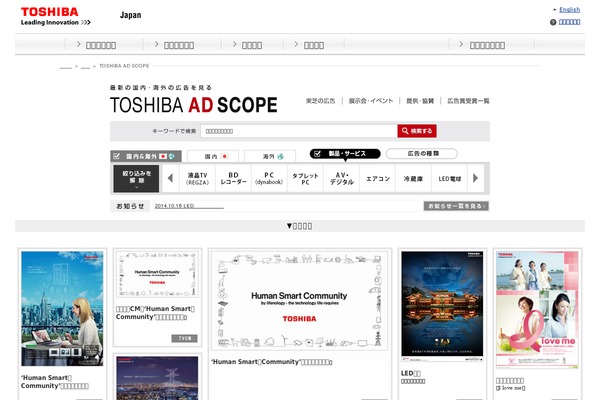Open the small Human Smart Community thumbnail above the TVCM tag
The image size is (600, 400).
pyautogui.click(x=157, y=274)
